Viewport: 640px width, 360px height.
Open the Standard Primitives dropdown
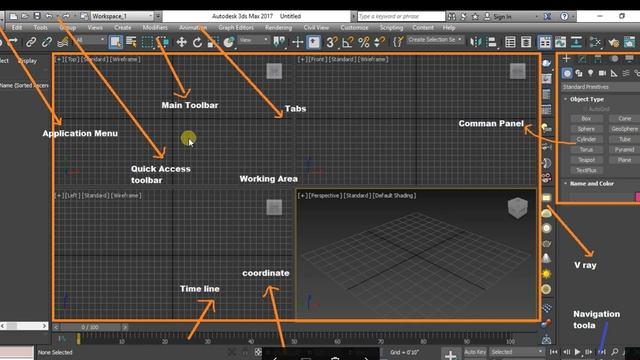600,87
